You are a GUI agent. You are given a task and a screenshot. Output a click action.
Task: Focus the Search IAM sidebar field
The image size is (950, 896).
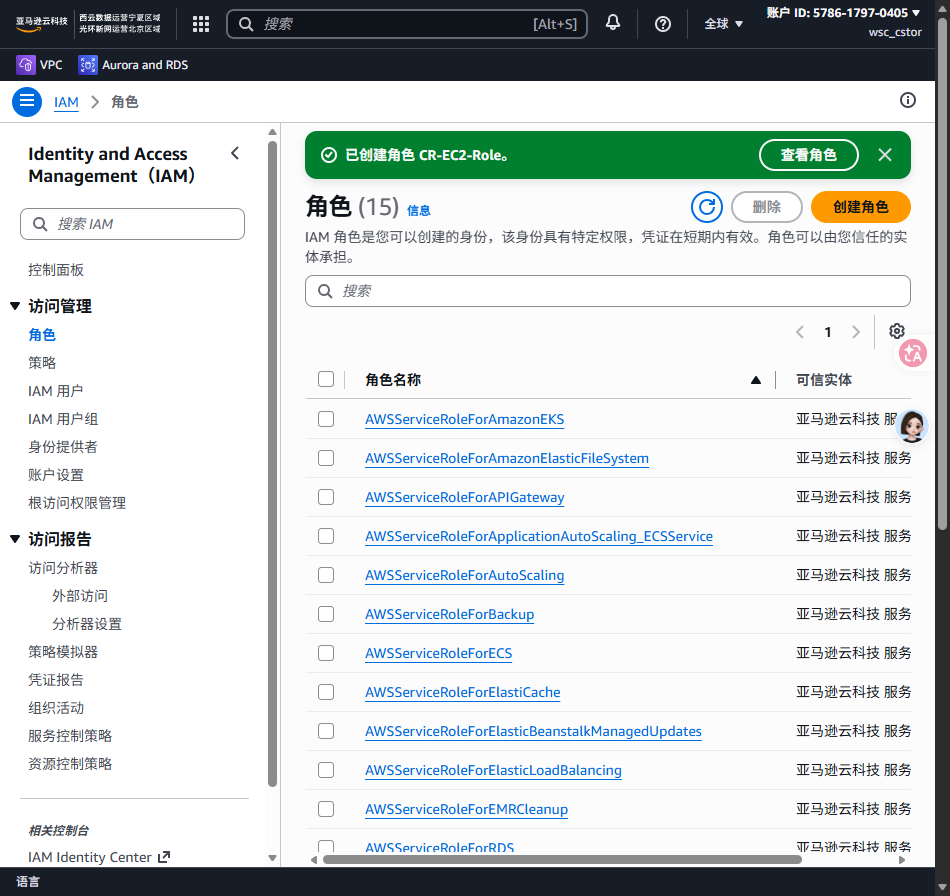[132, 224]
